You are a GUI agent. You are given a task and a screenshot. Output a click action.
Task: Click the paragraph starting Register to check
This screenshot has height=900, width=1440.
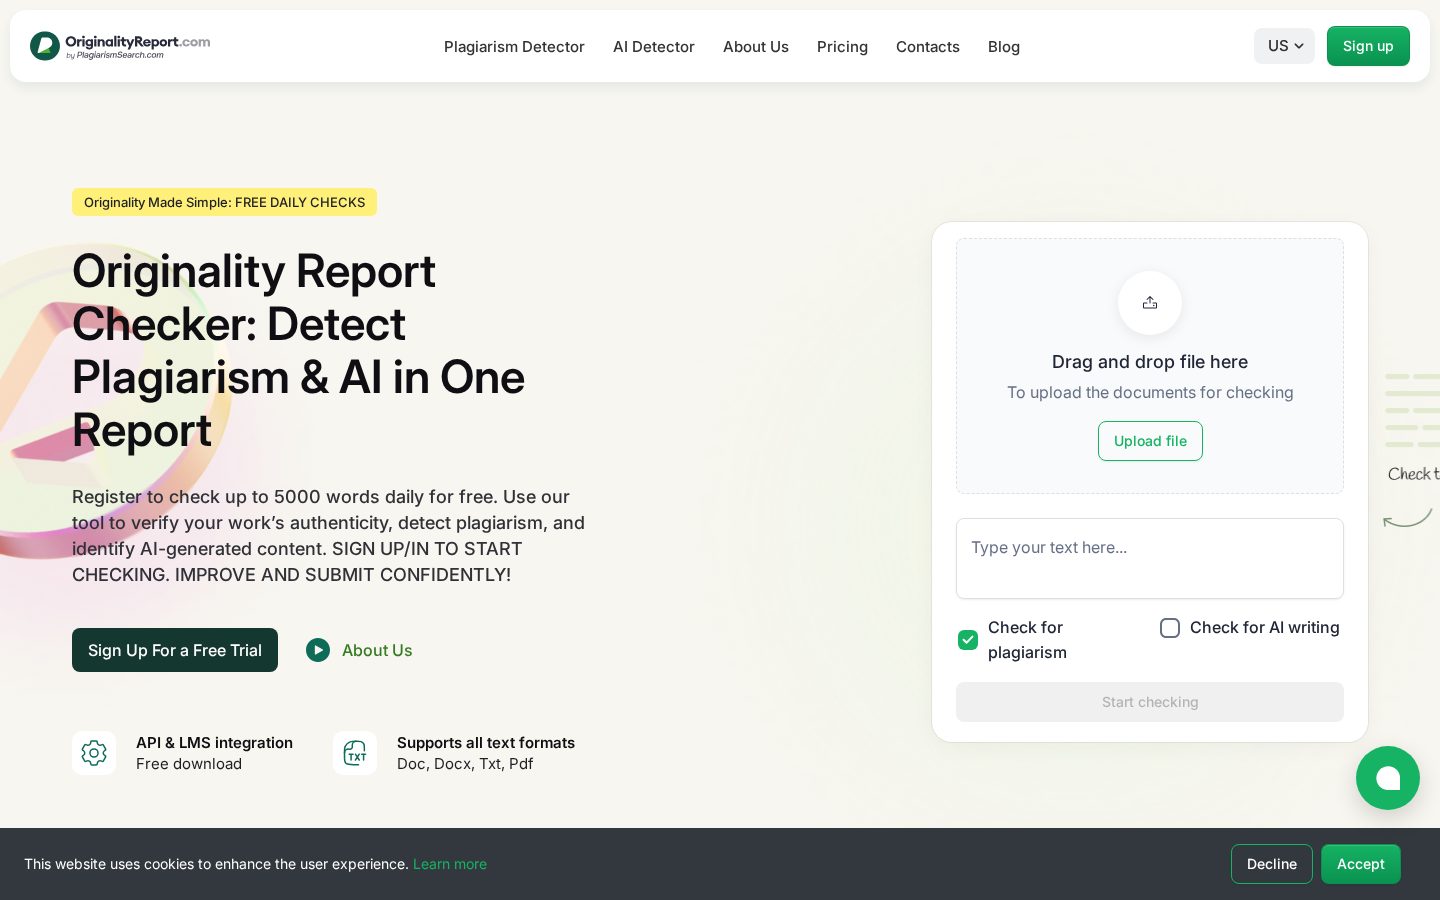click(328, 536)
